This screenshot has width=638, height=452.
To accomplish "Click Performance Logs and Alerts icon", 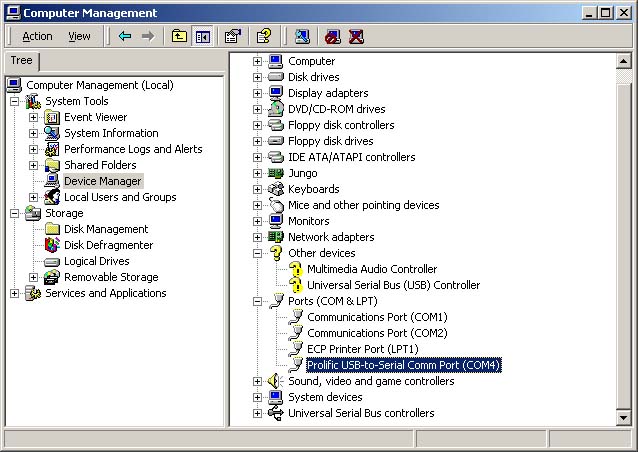I will pyautogui.click(x=52, y=149).
